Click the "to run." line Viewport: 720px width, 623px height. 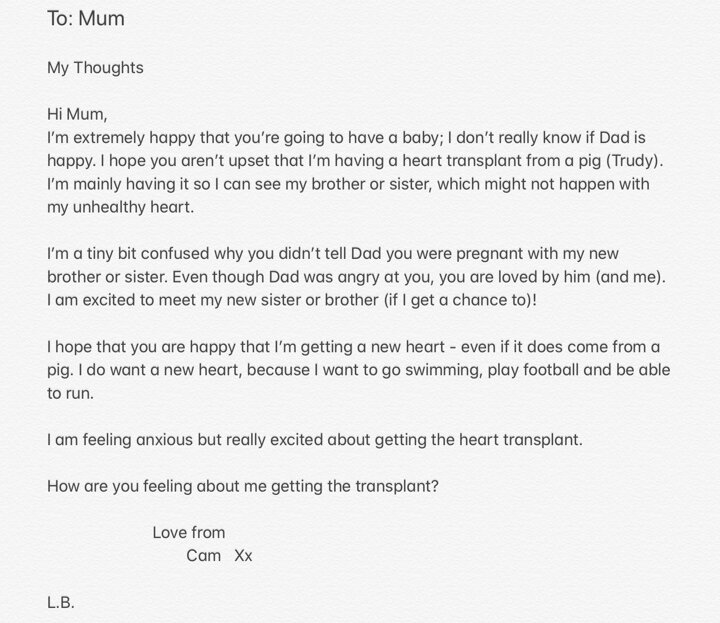[72, 394]
